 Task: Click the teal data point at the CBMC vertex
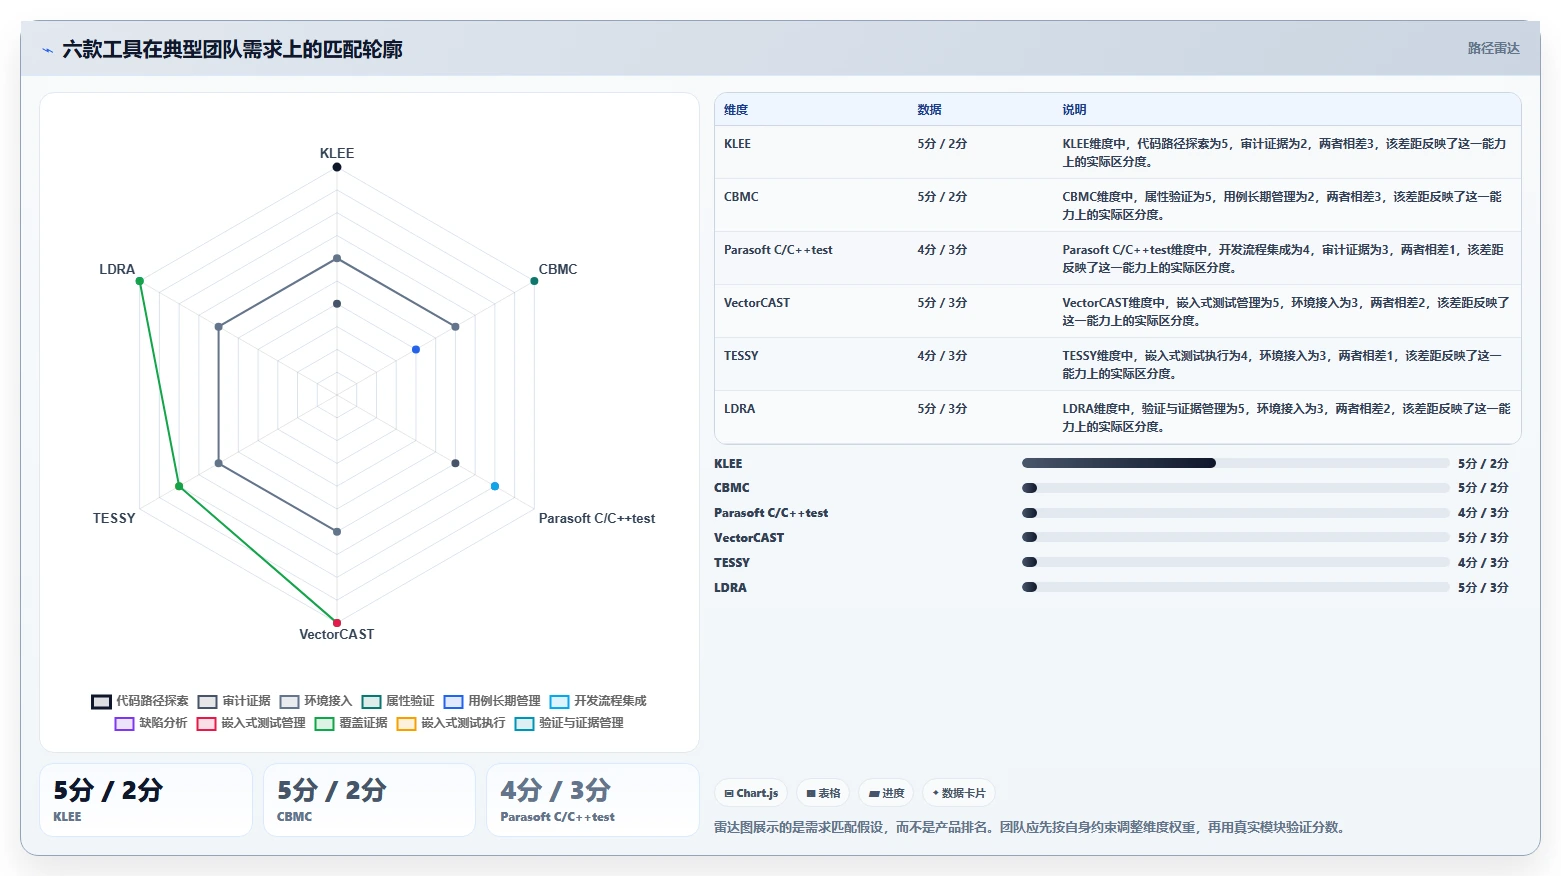tap(534, 281)
